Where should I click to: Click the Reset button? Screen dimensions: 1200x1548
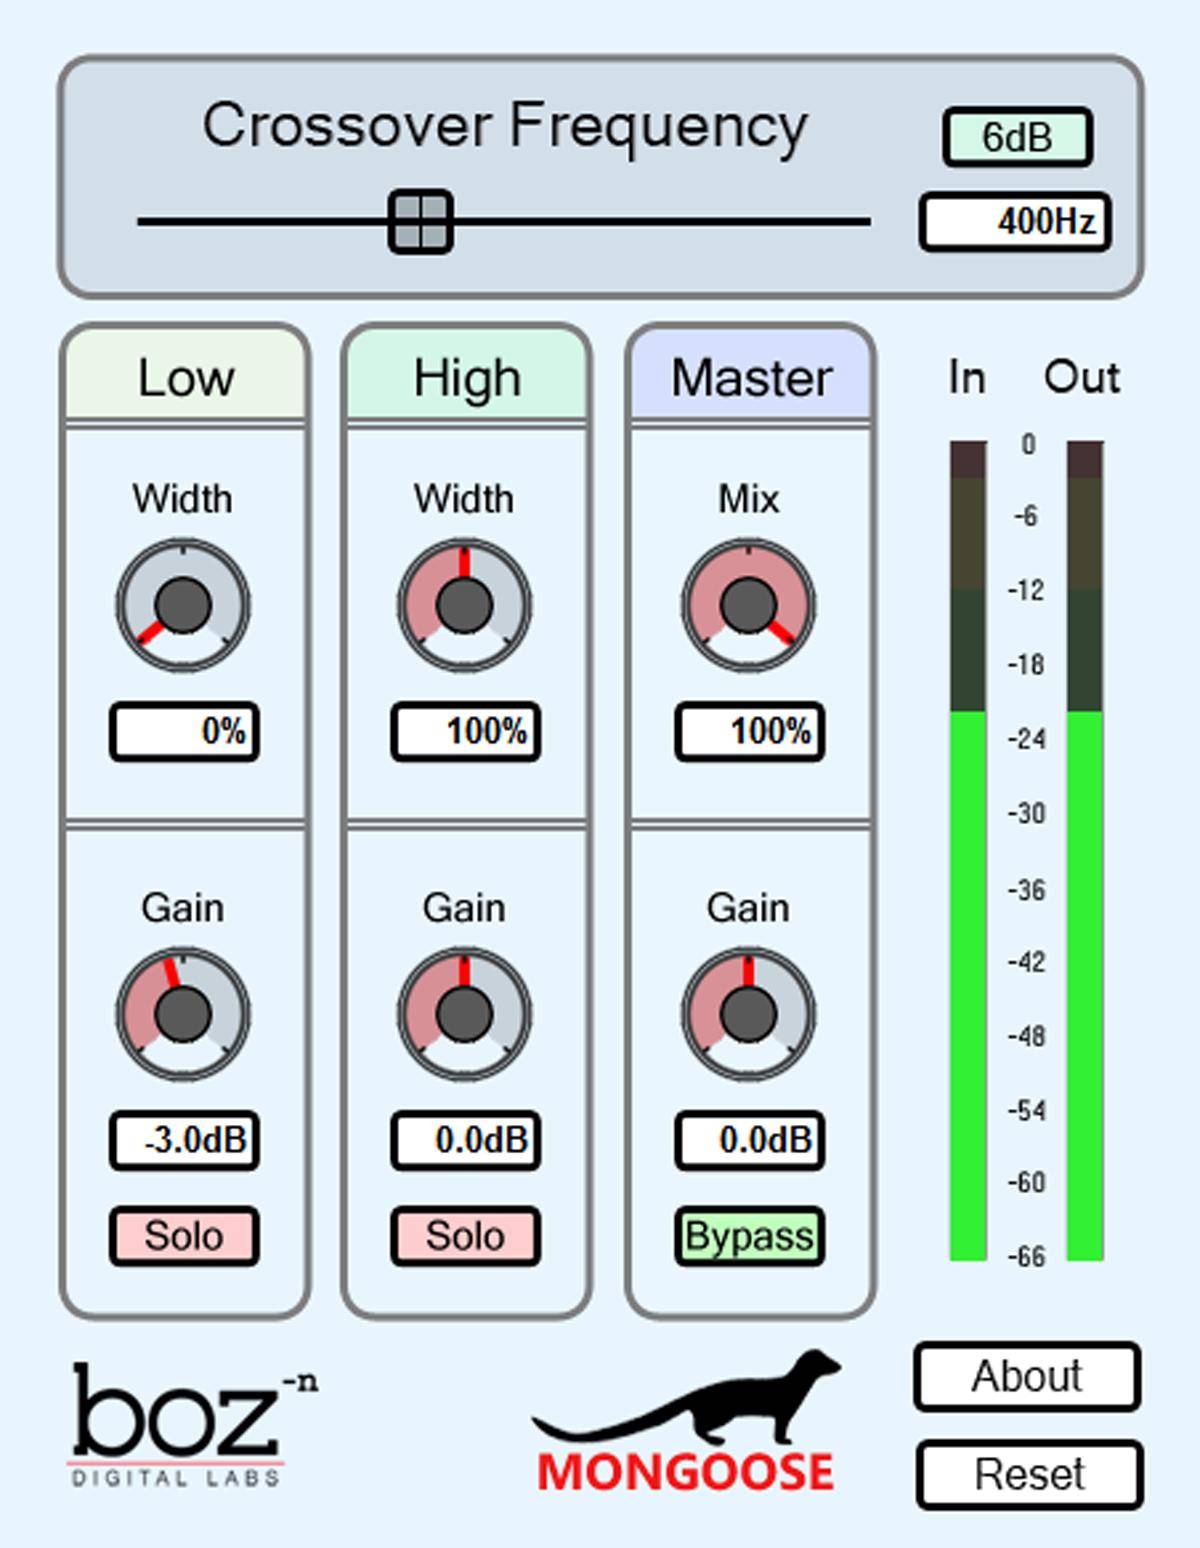point(1029,1474)
